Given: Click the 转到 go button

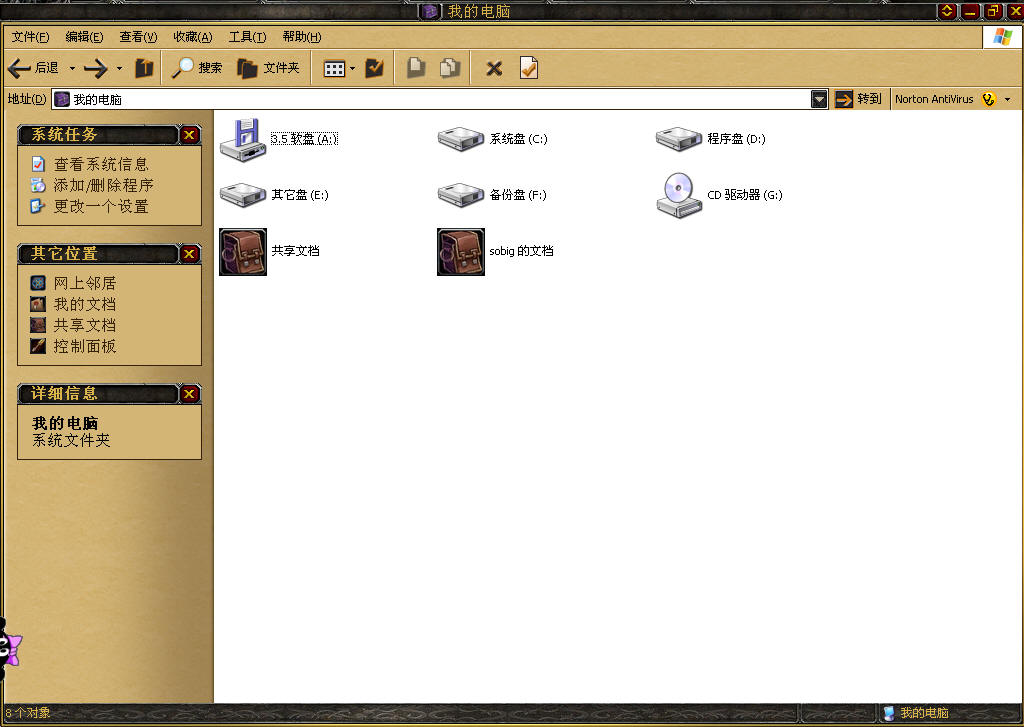Looking at the screenshot, I should click(858, 99).
